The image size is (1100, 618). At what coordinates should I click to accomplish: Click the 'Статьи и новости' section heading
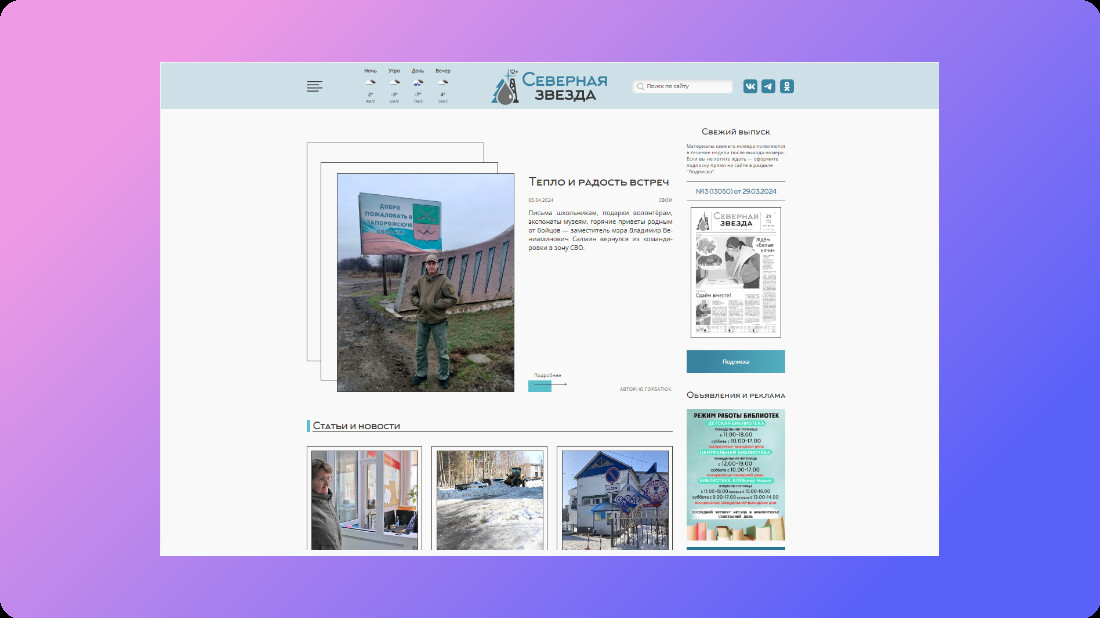(x=356, y=426)
